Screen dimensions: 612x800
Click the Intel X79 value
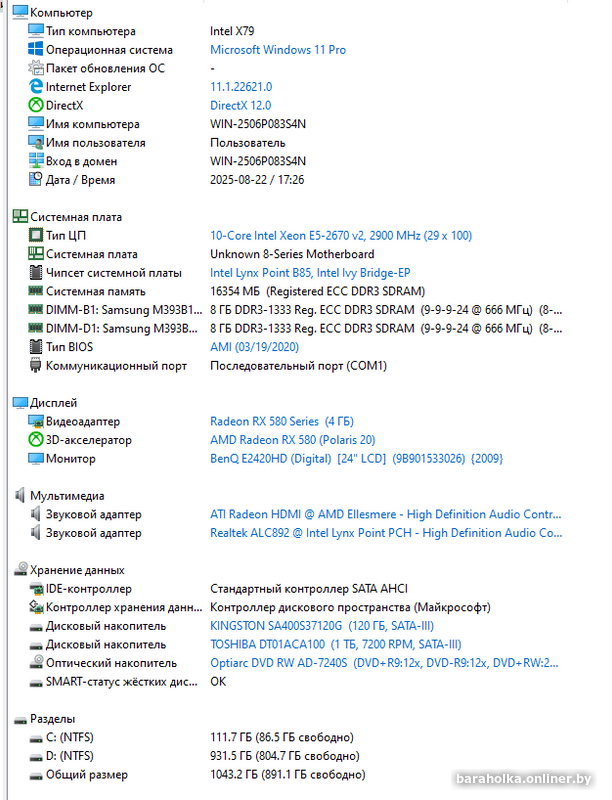tap(232, 31)
